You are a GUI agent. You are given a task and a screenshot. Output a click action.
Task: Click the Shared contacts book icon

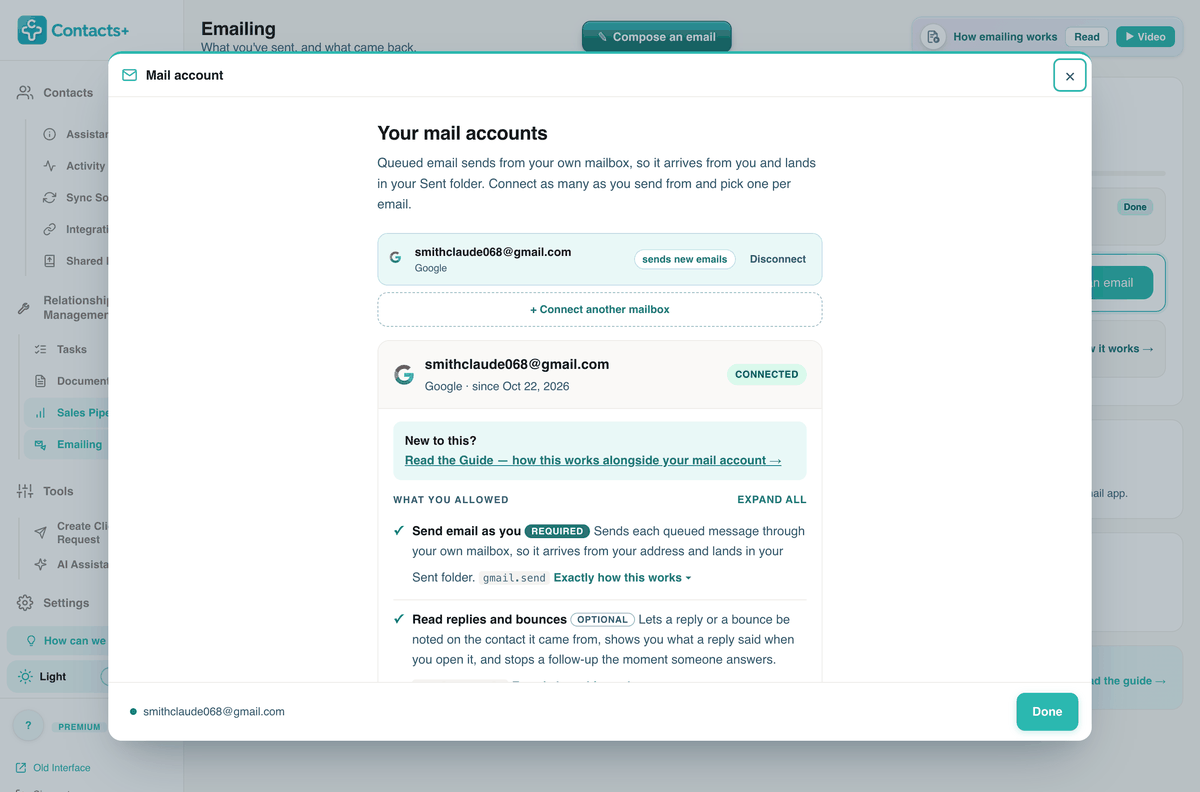point(49,261)
